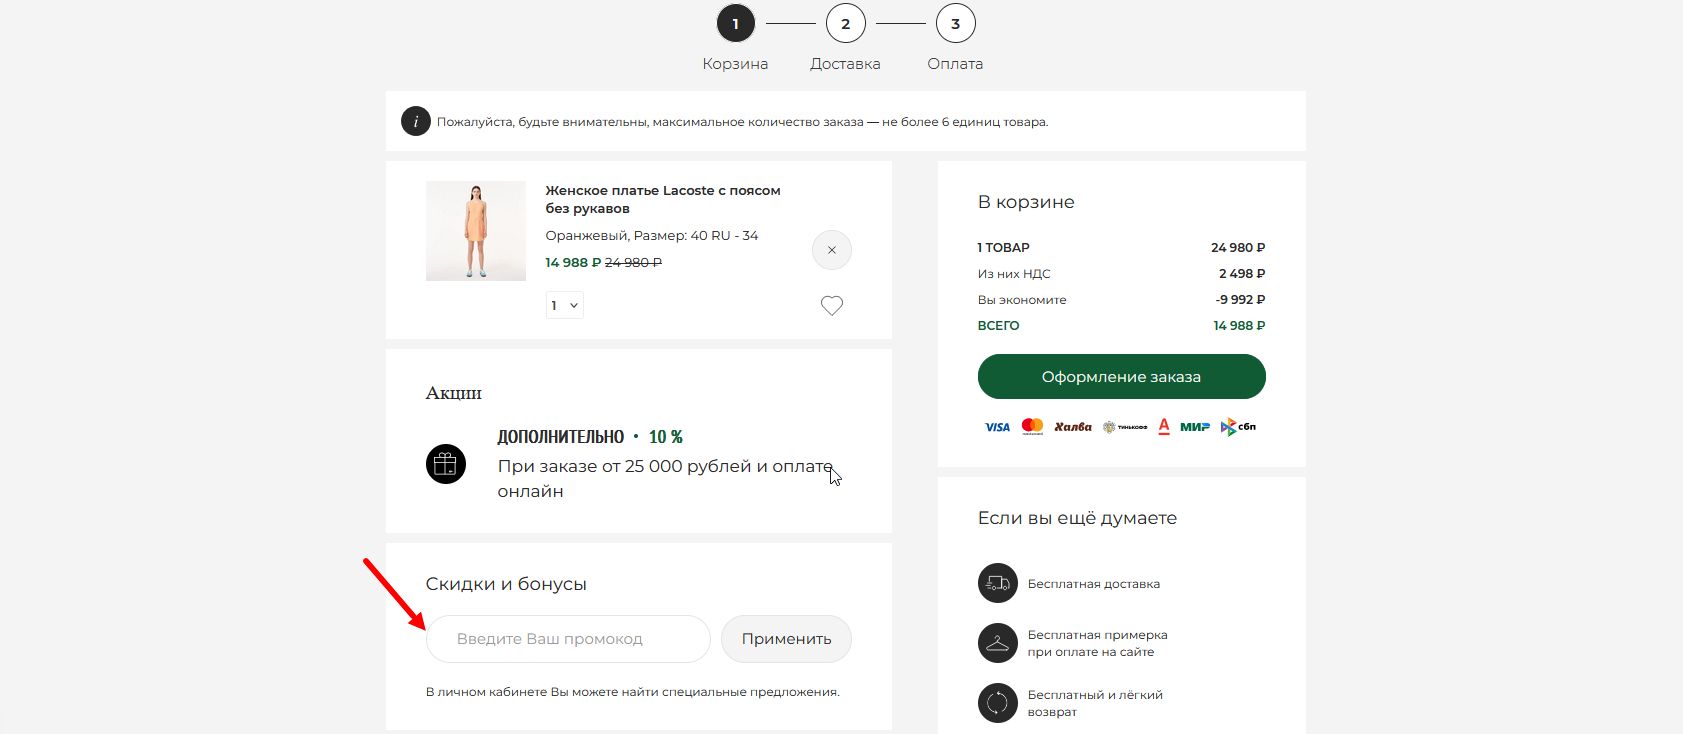Screen dimensions: 1683x734
Task: Click the gift box promo icon
Action: (x=446, y=464)
